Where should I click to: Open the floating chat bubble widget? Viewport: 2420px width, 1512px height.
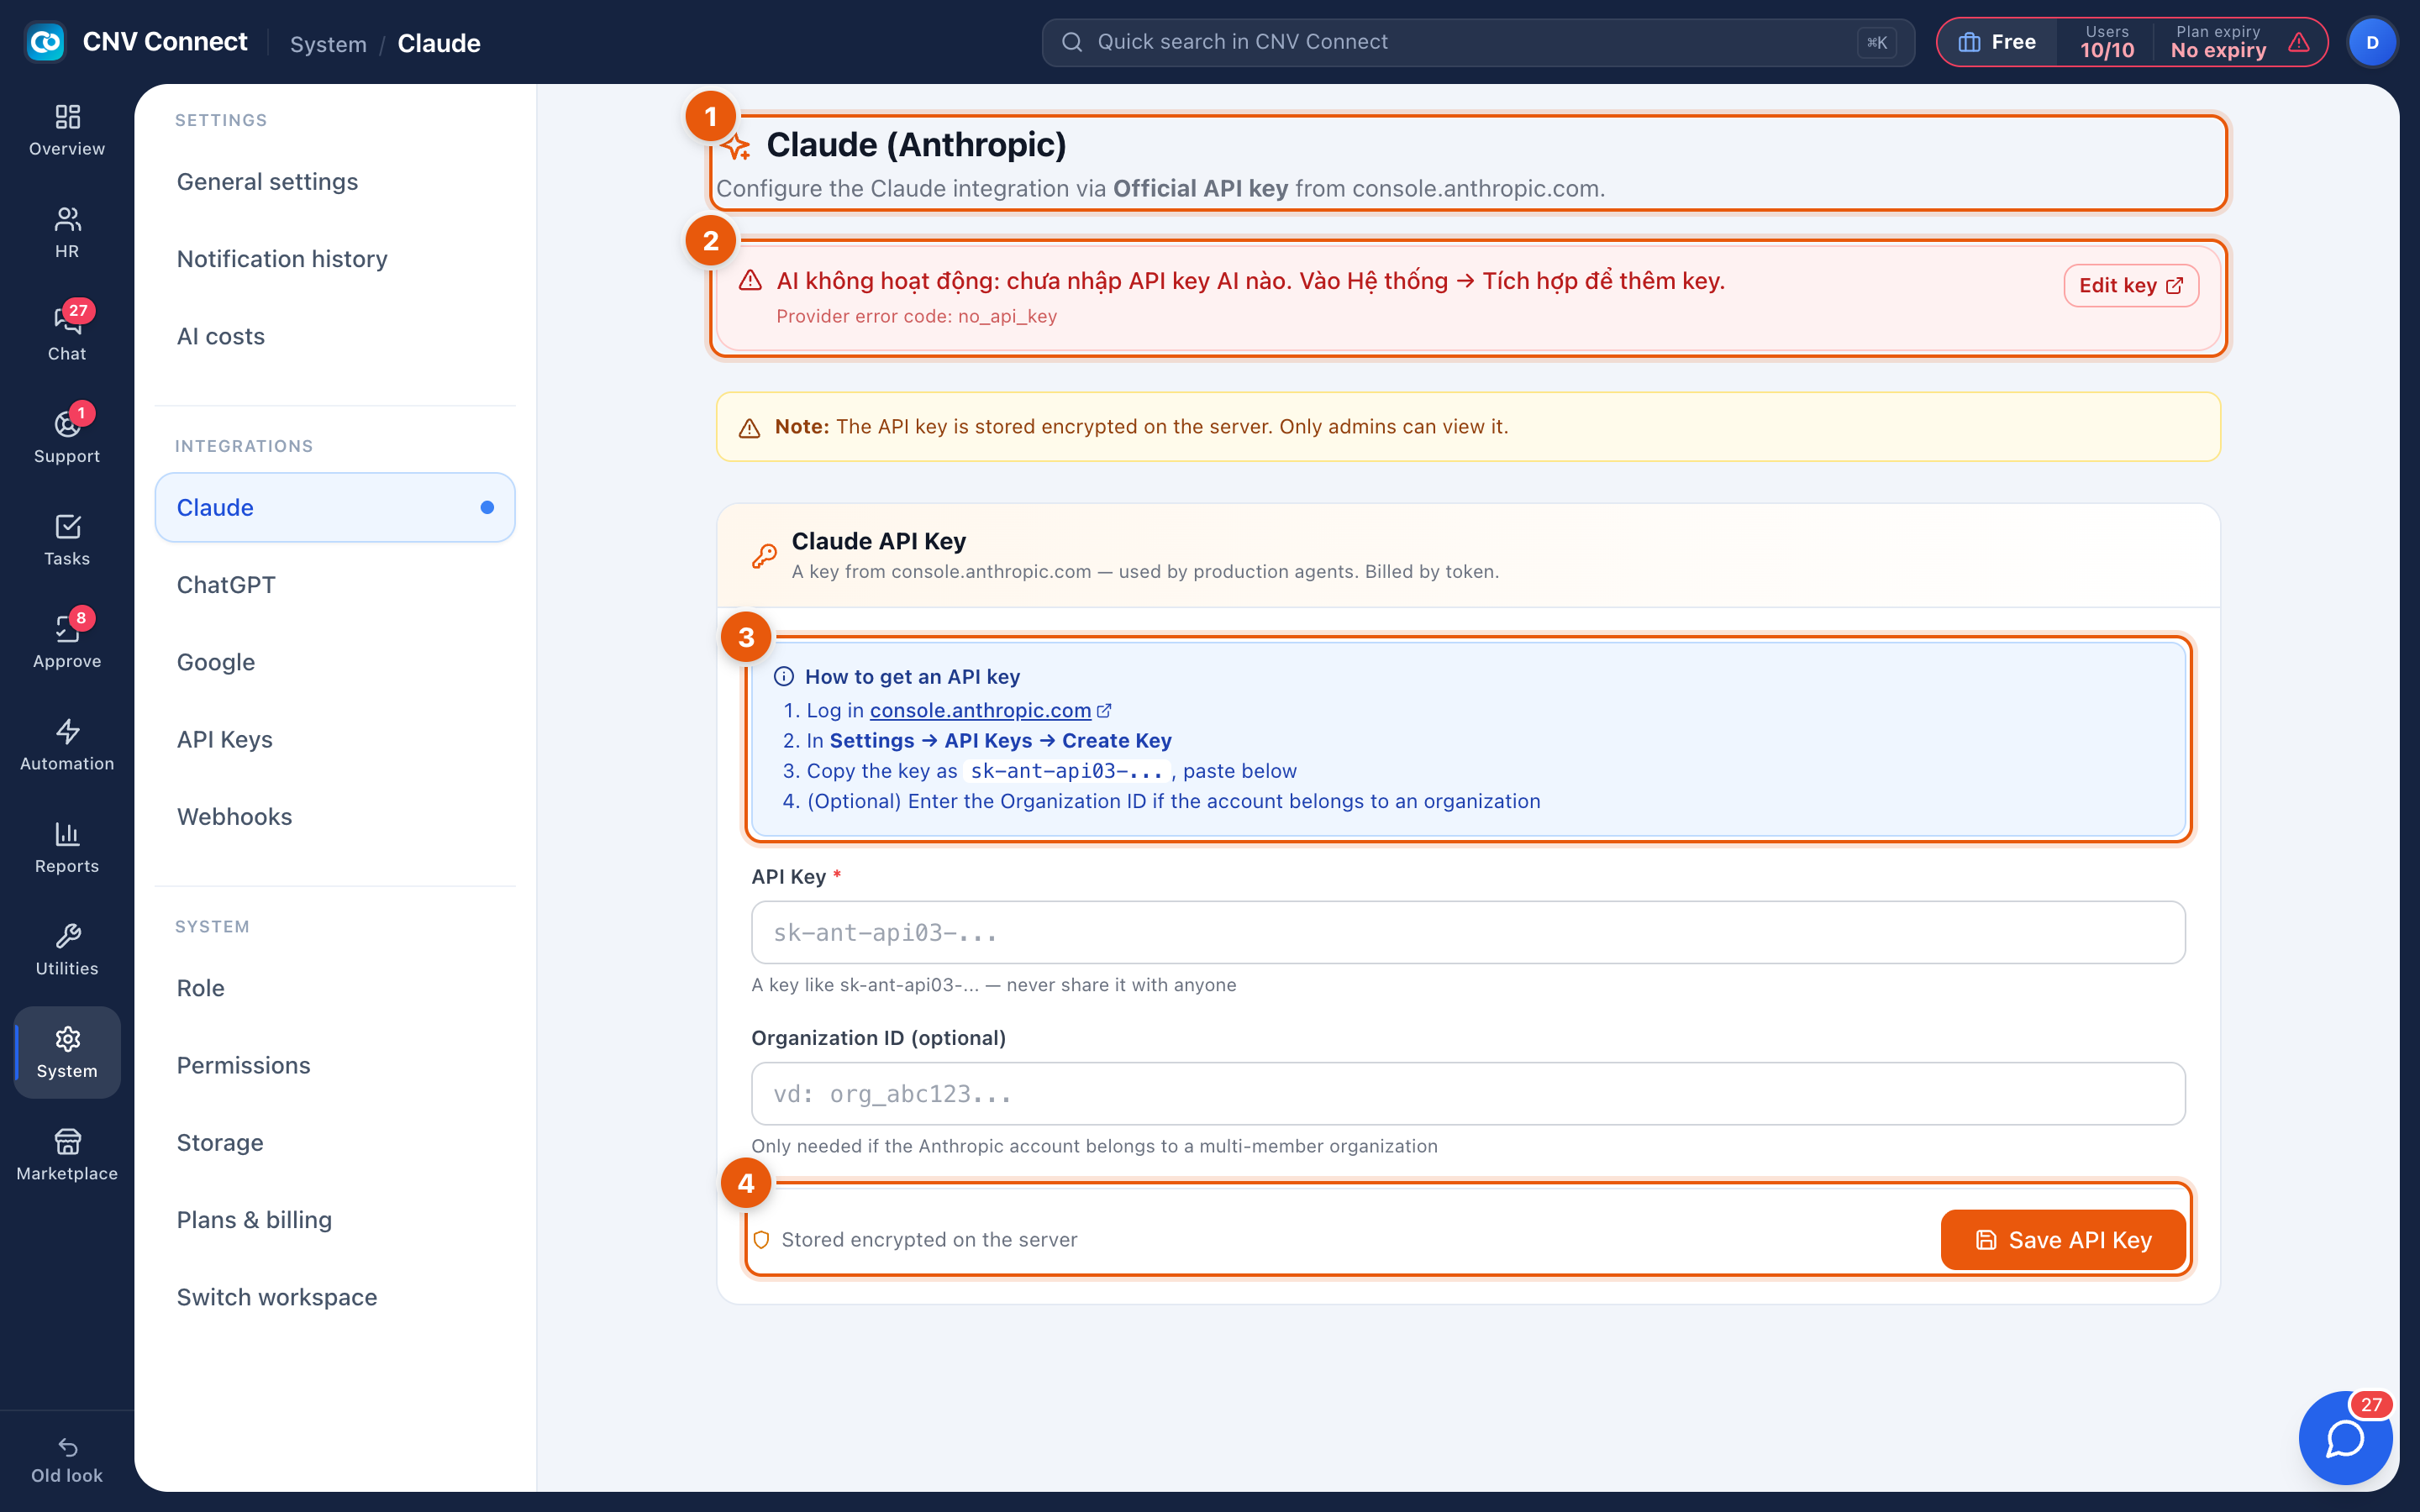click(x=2345, y=1438)
